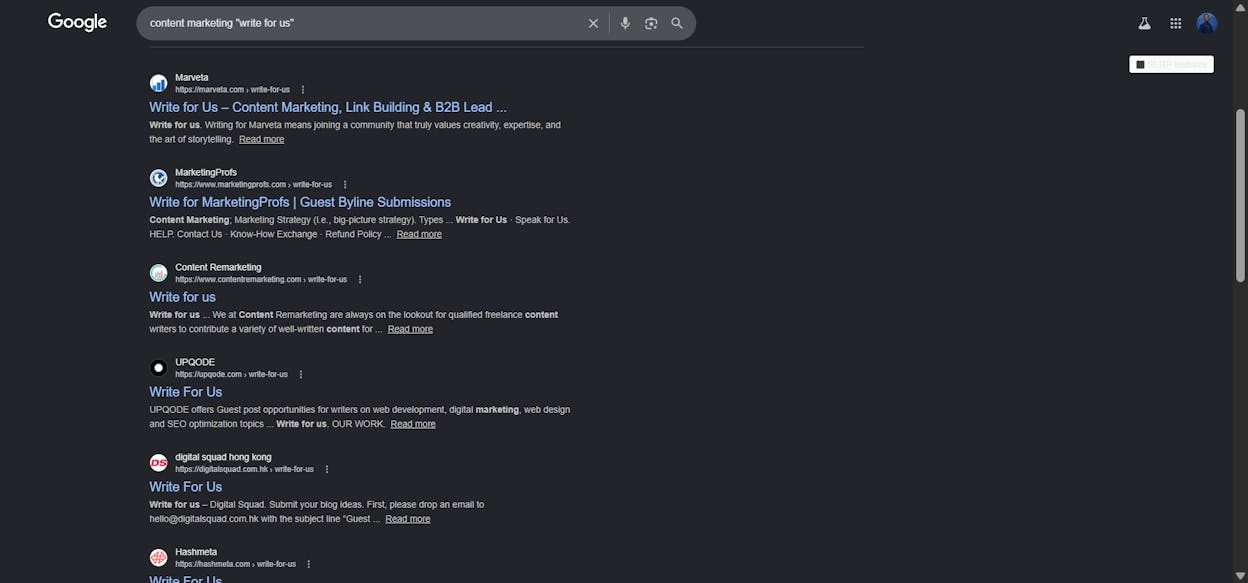1248x583 pixels.
Task: Open UPQODE's Write For Us result
Action: click(186, 392)
